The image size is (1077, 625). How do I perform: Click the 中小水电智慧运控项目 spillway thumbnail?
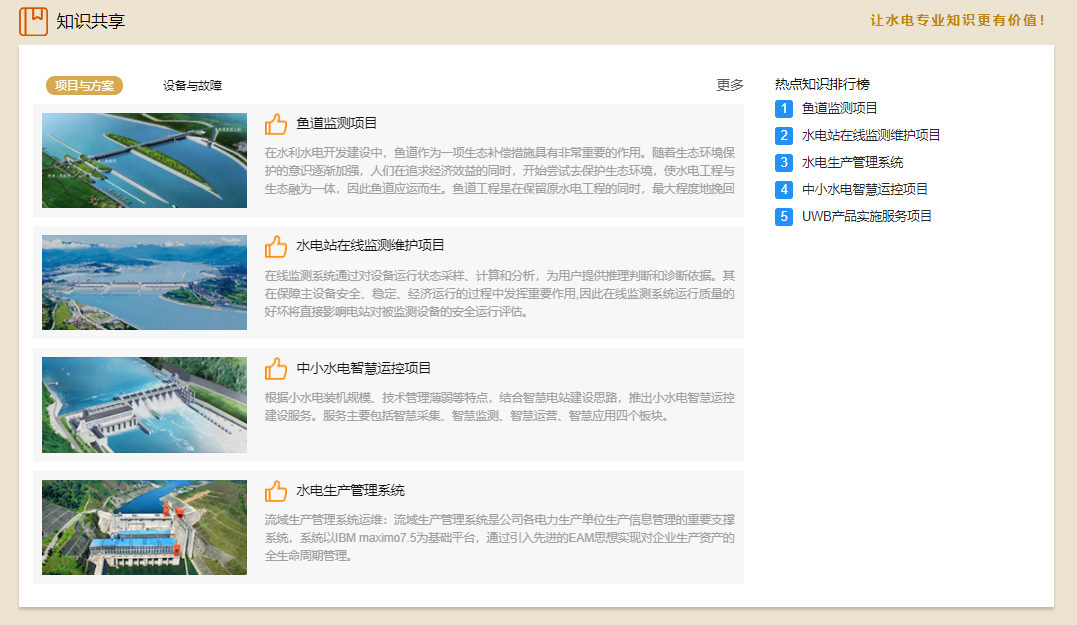pos(144,405)
